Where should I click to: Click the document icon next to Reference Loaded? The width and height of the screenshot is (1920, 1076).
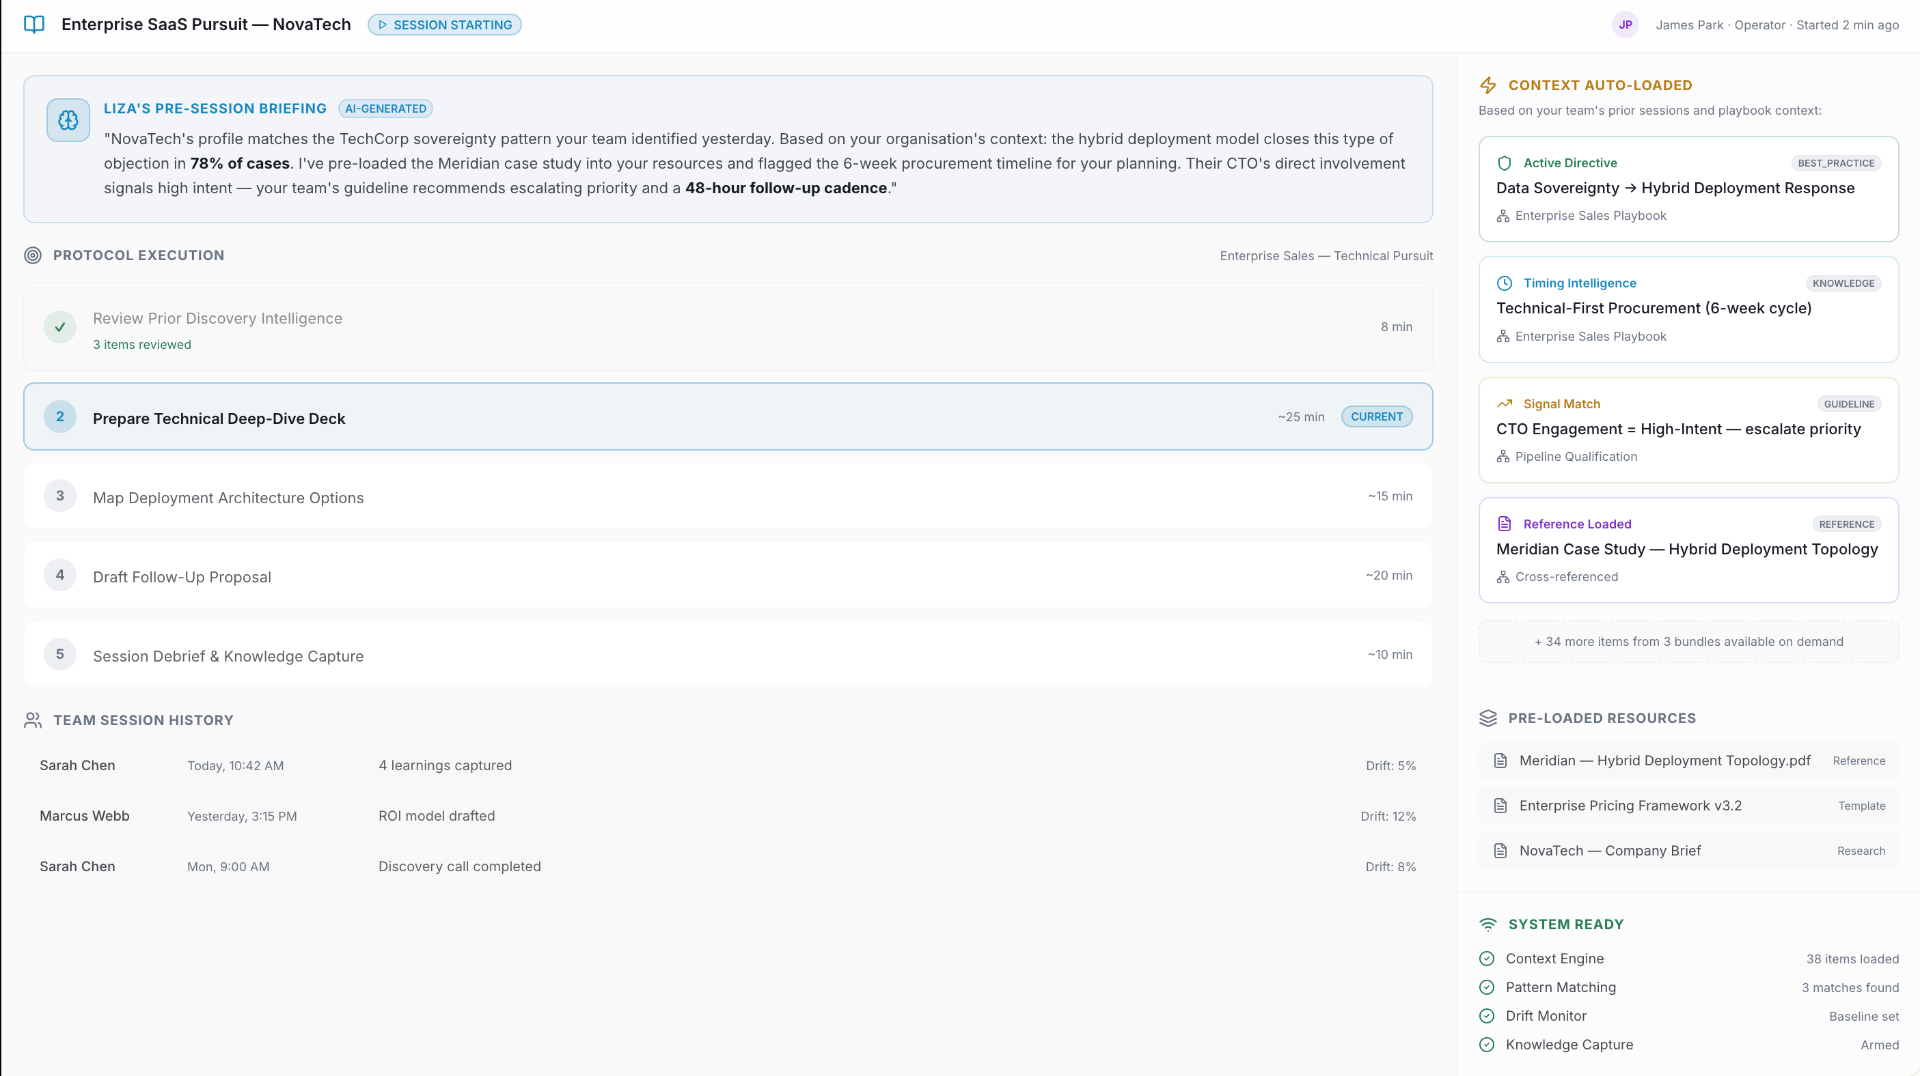coord(1504,524)
